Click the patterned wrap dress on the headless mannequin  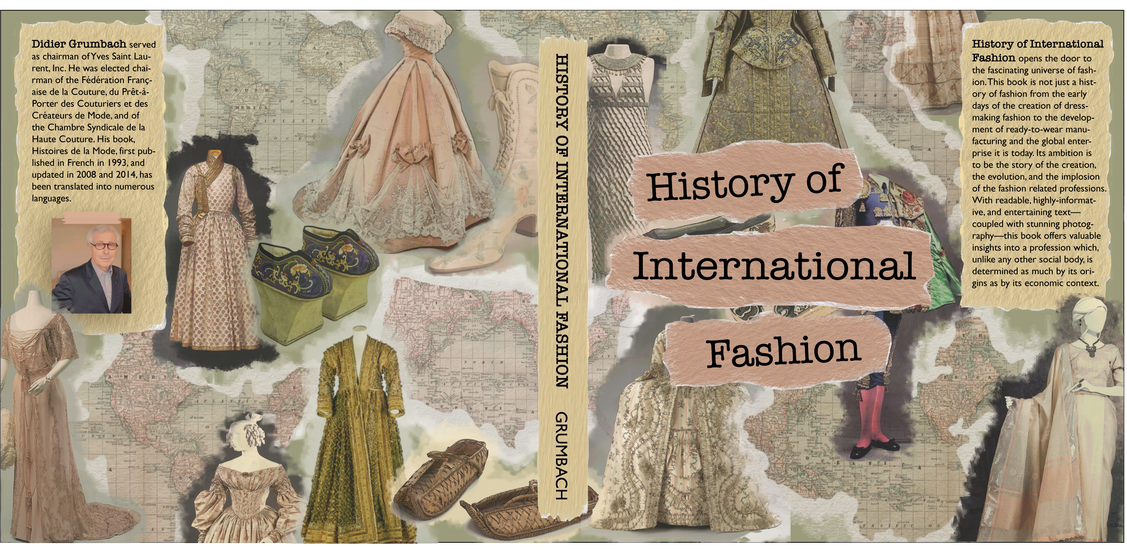[215, 249]
